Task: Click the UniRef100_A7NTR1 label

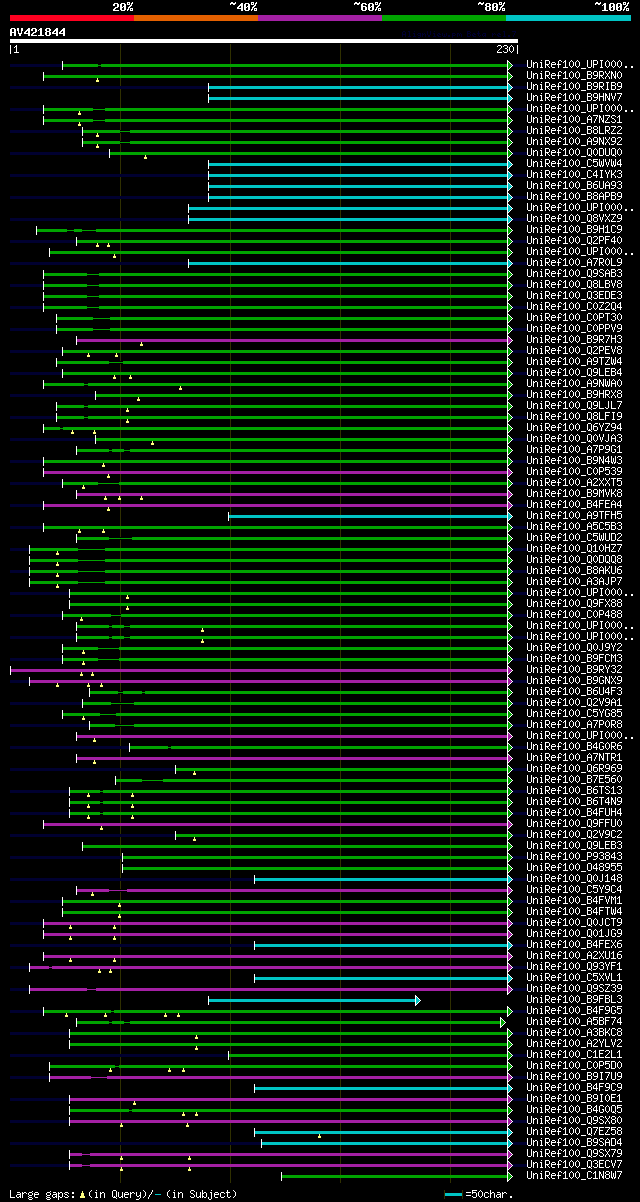Action: pos(575,757)
